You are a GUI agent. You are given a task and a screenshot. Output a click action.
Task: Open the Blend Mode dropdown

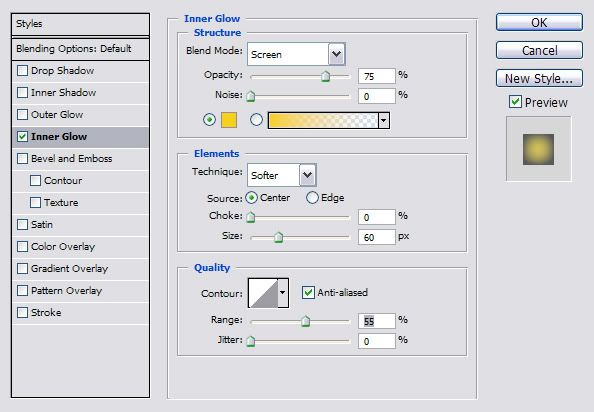coord(296,54)
